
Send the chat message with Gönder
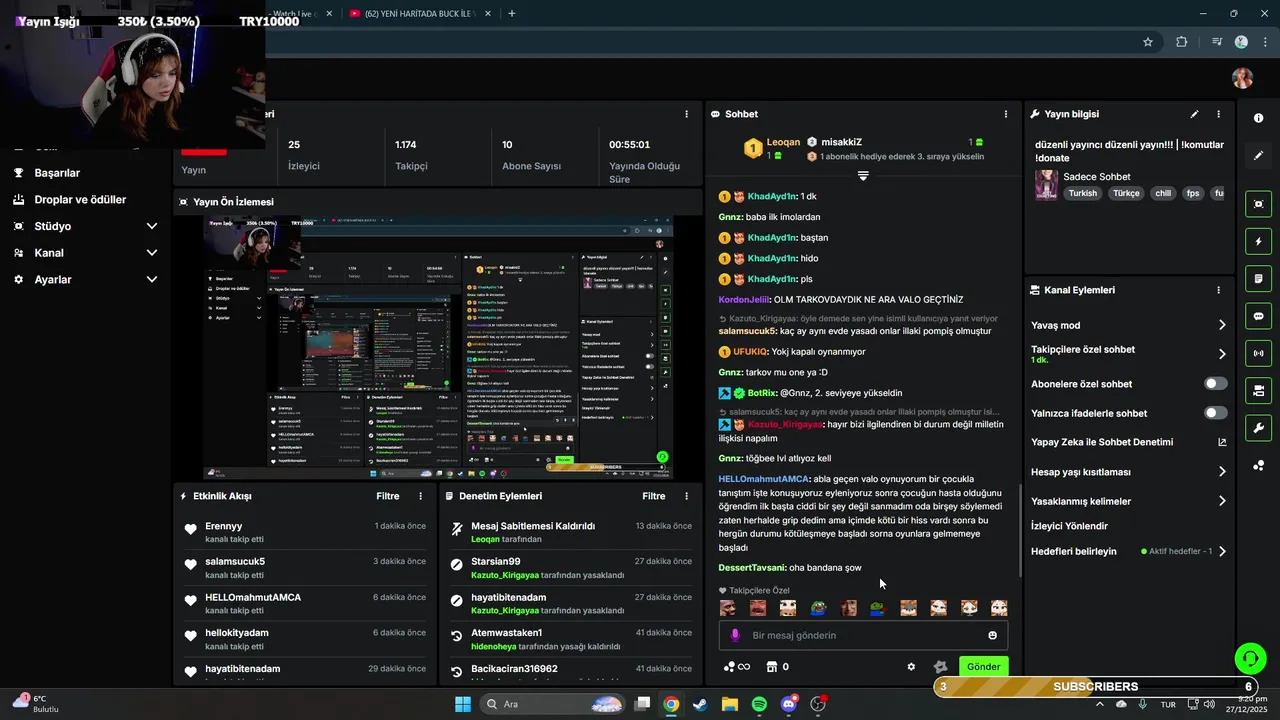(983, 667)
